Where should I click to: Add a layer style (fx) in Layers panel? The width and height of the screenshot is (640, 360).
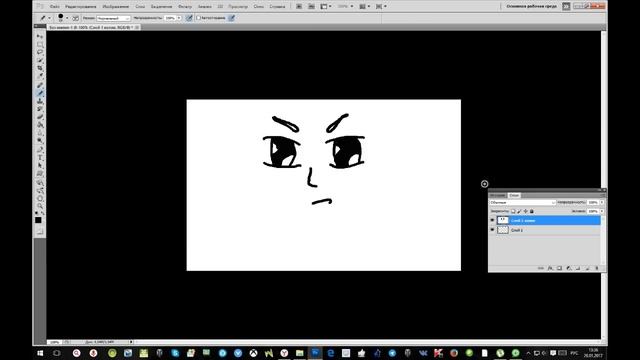(x=550, y=268)
